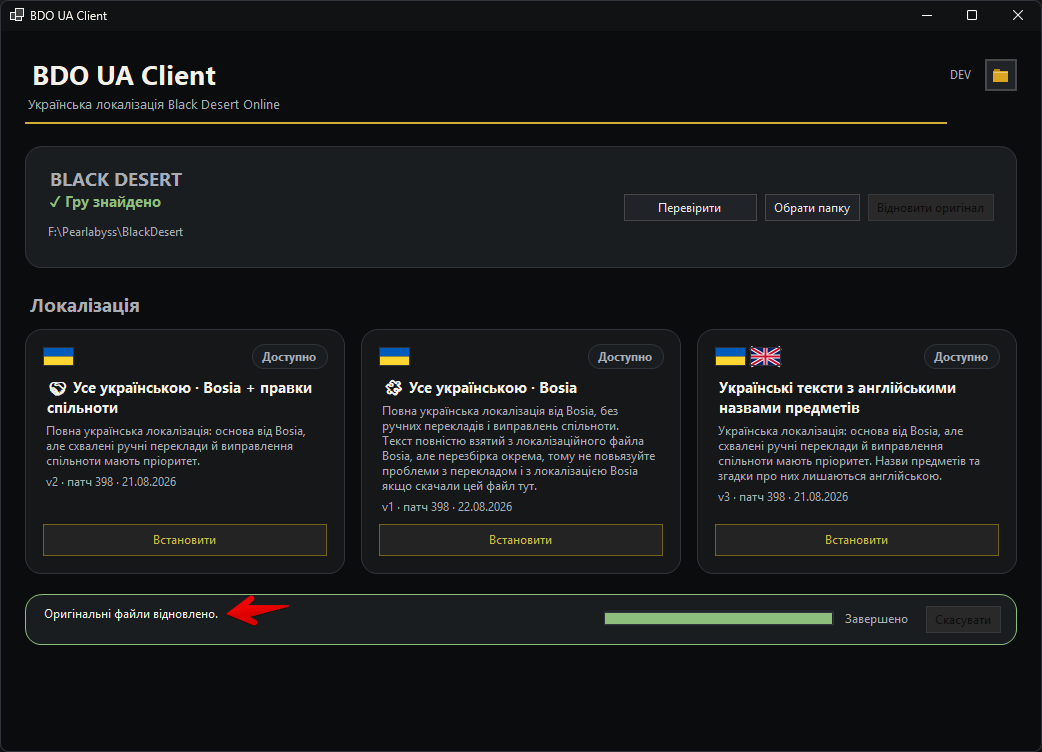Click the Ukrainian flag on the community edits card
The image size is (1042, 752).
58,356
